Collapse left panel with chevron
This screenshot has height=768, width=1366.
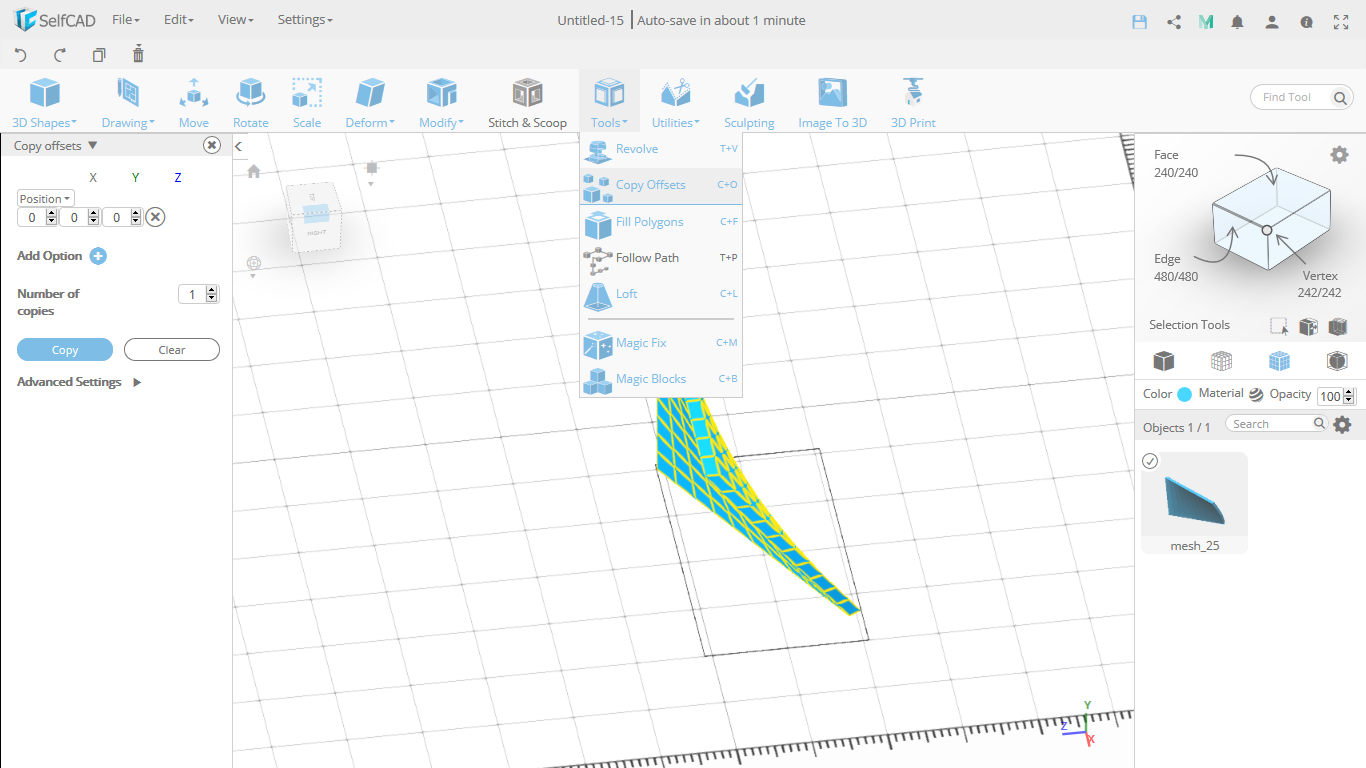point(239,147)
